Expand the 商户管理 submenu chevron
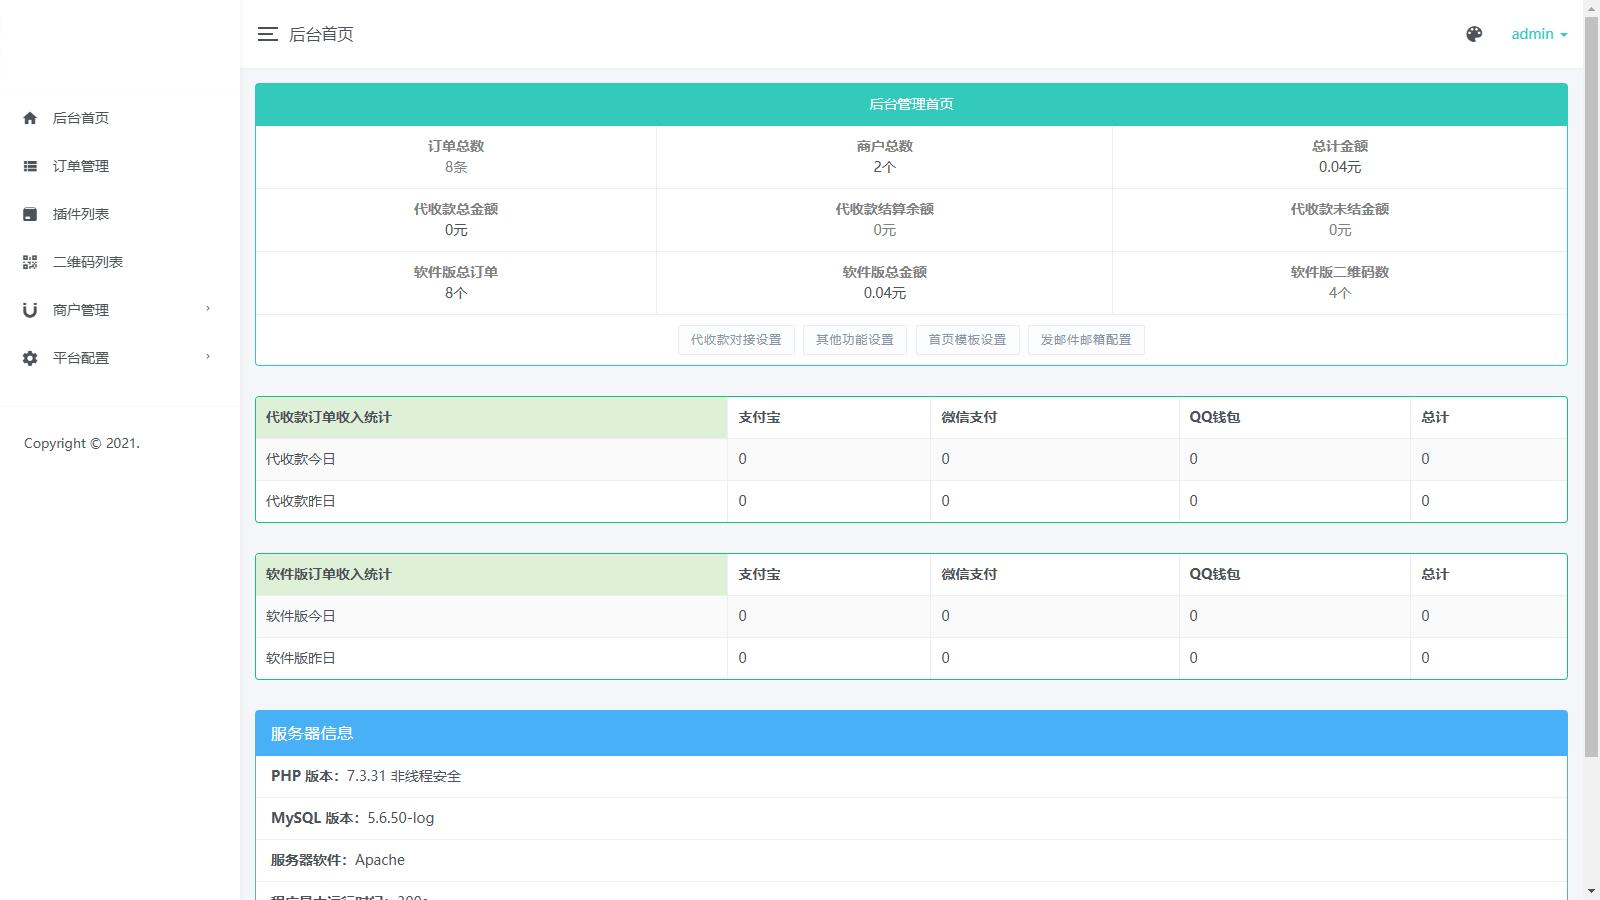The height and width of the screenshot is (900, 1600). (208, 309)
